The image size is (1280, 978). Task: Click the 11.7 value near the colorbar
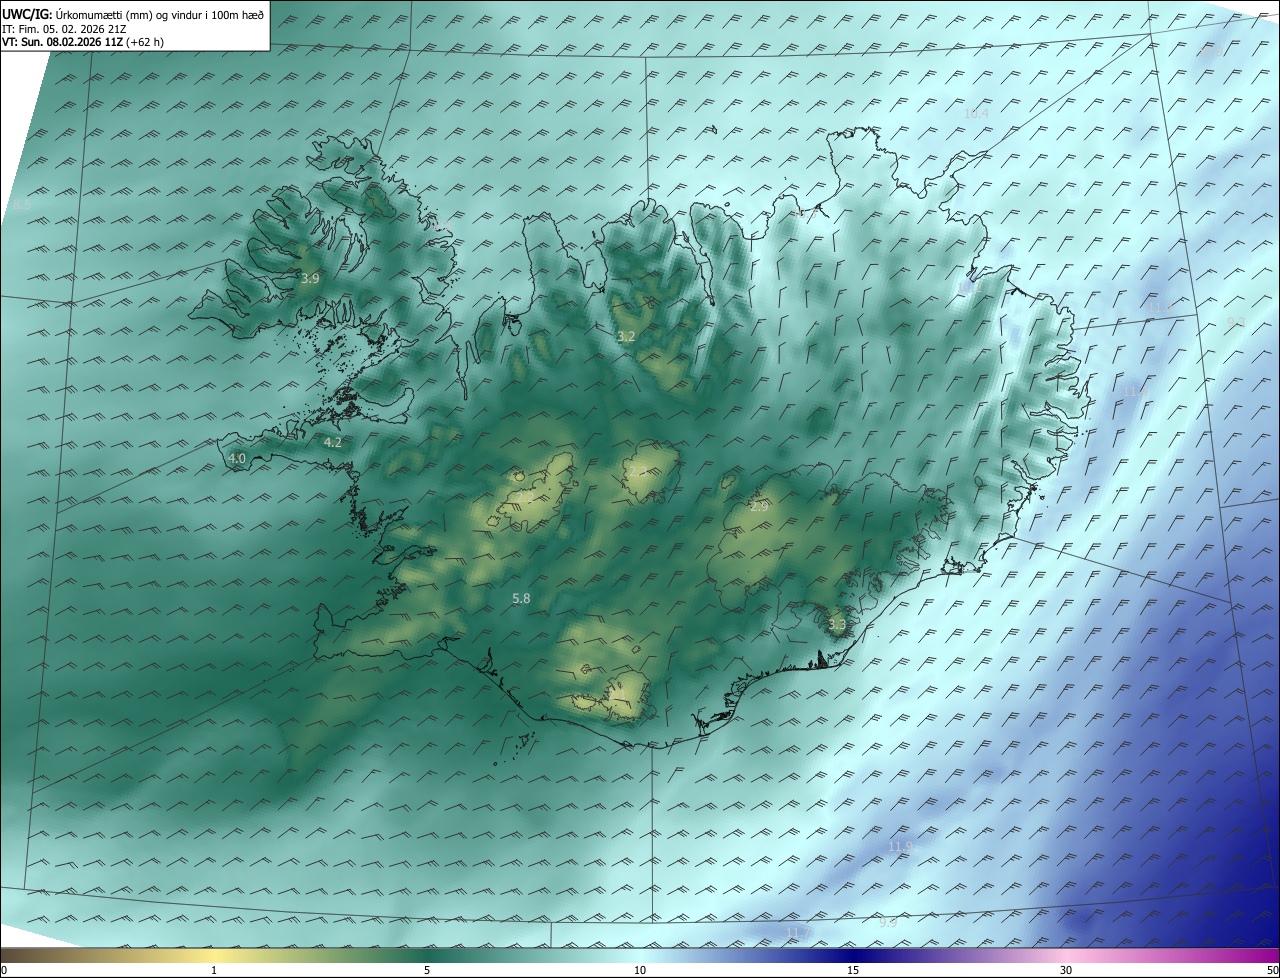pyautogui.click(x=797, y=933)
